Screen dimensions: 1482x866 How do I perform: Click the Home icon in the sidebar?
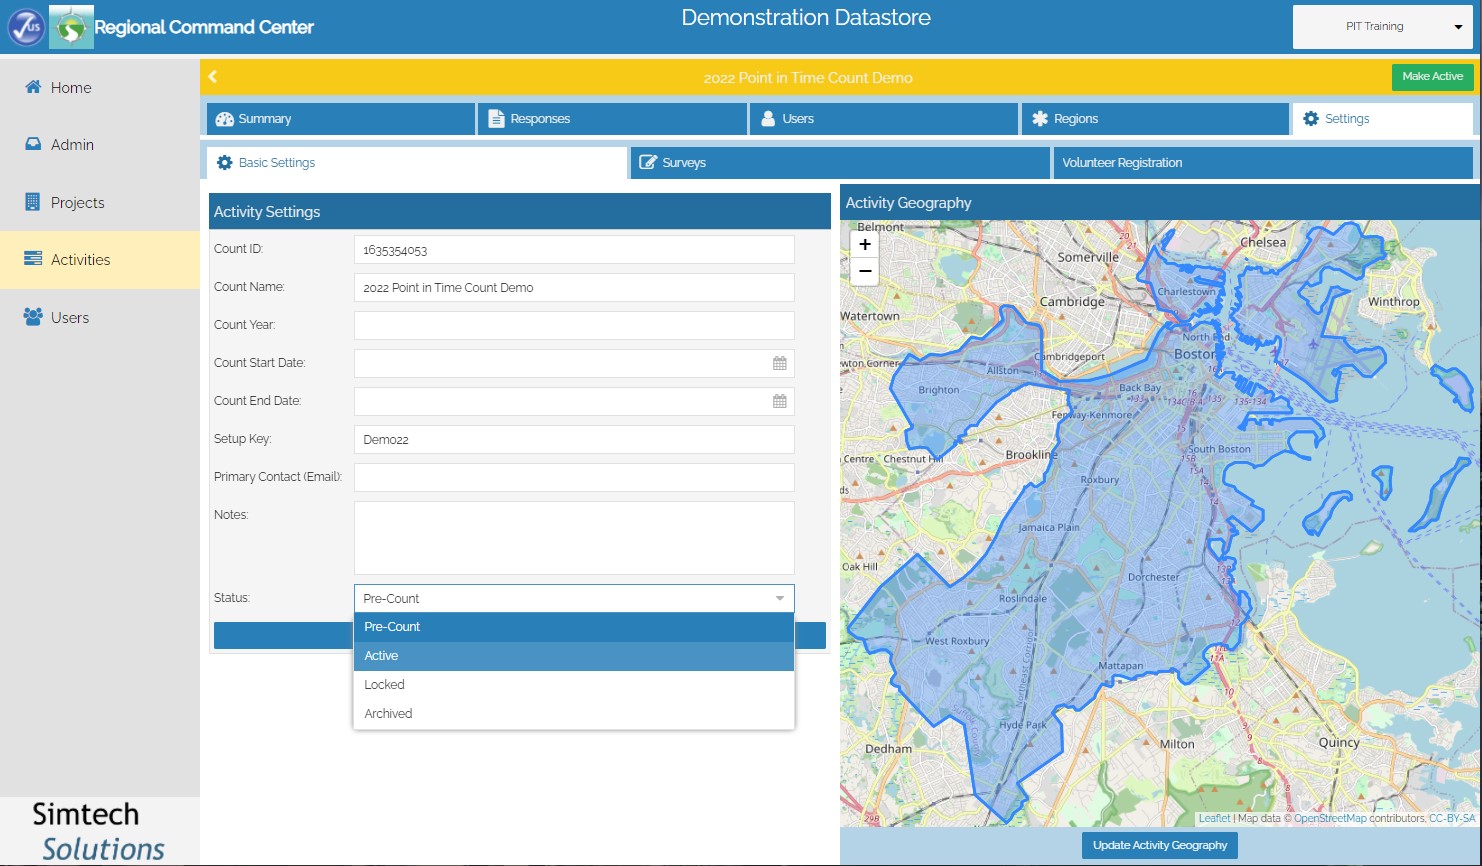coord(33,87)
